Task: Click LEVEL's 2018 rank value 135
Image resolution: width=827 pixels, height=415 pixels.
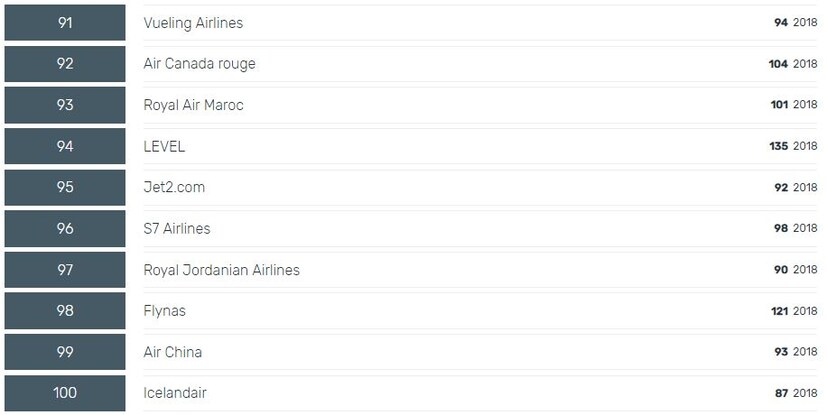Action: tap(778, 146)
